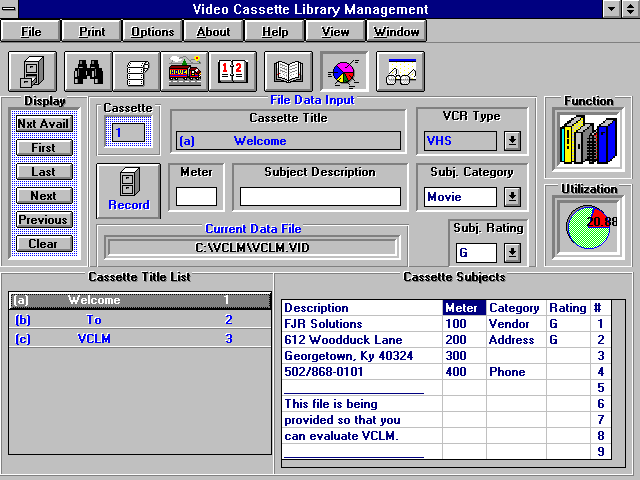Click the Record file cabinet button
Image resolution: width=640 pixels, height=480 pixels.
click(x=129, y=191)
